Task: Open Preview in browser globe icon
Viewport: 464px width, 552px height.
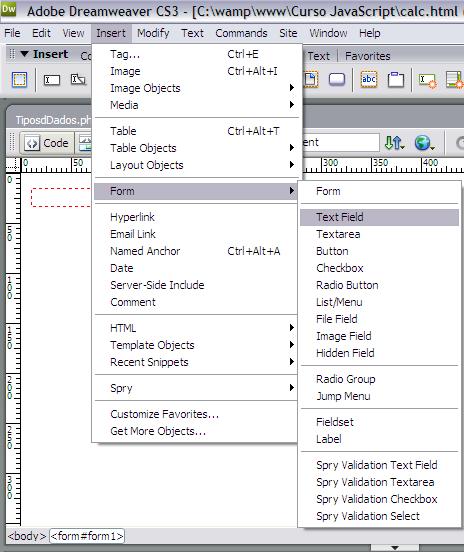Action: [424, 143]
